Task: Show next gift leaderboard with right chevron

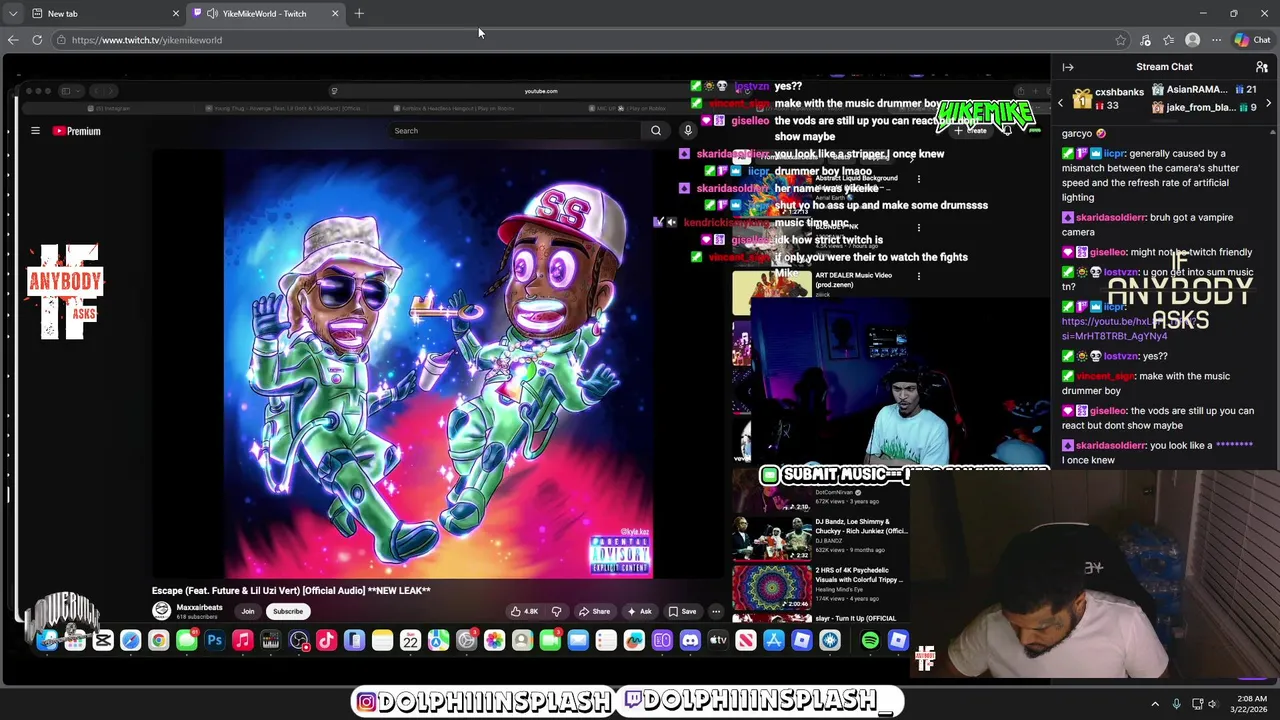Action: (1268, 103)
